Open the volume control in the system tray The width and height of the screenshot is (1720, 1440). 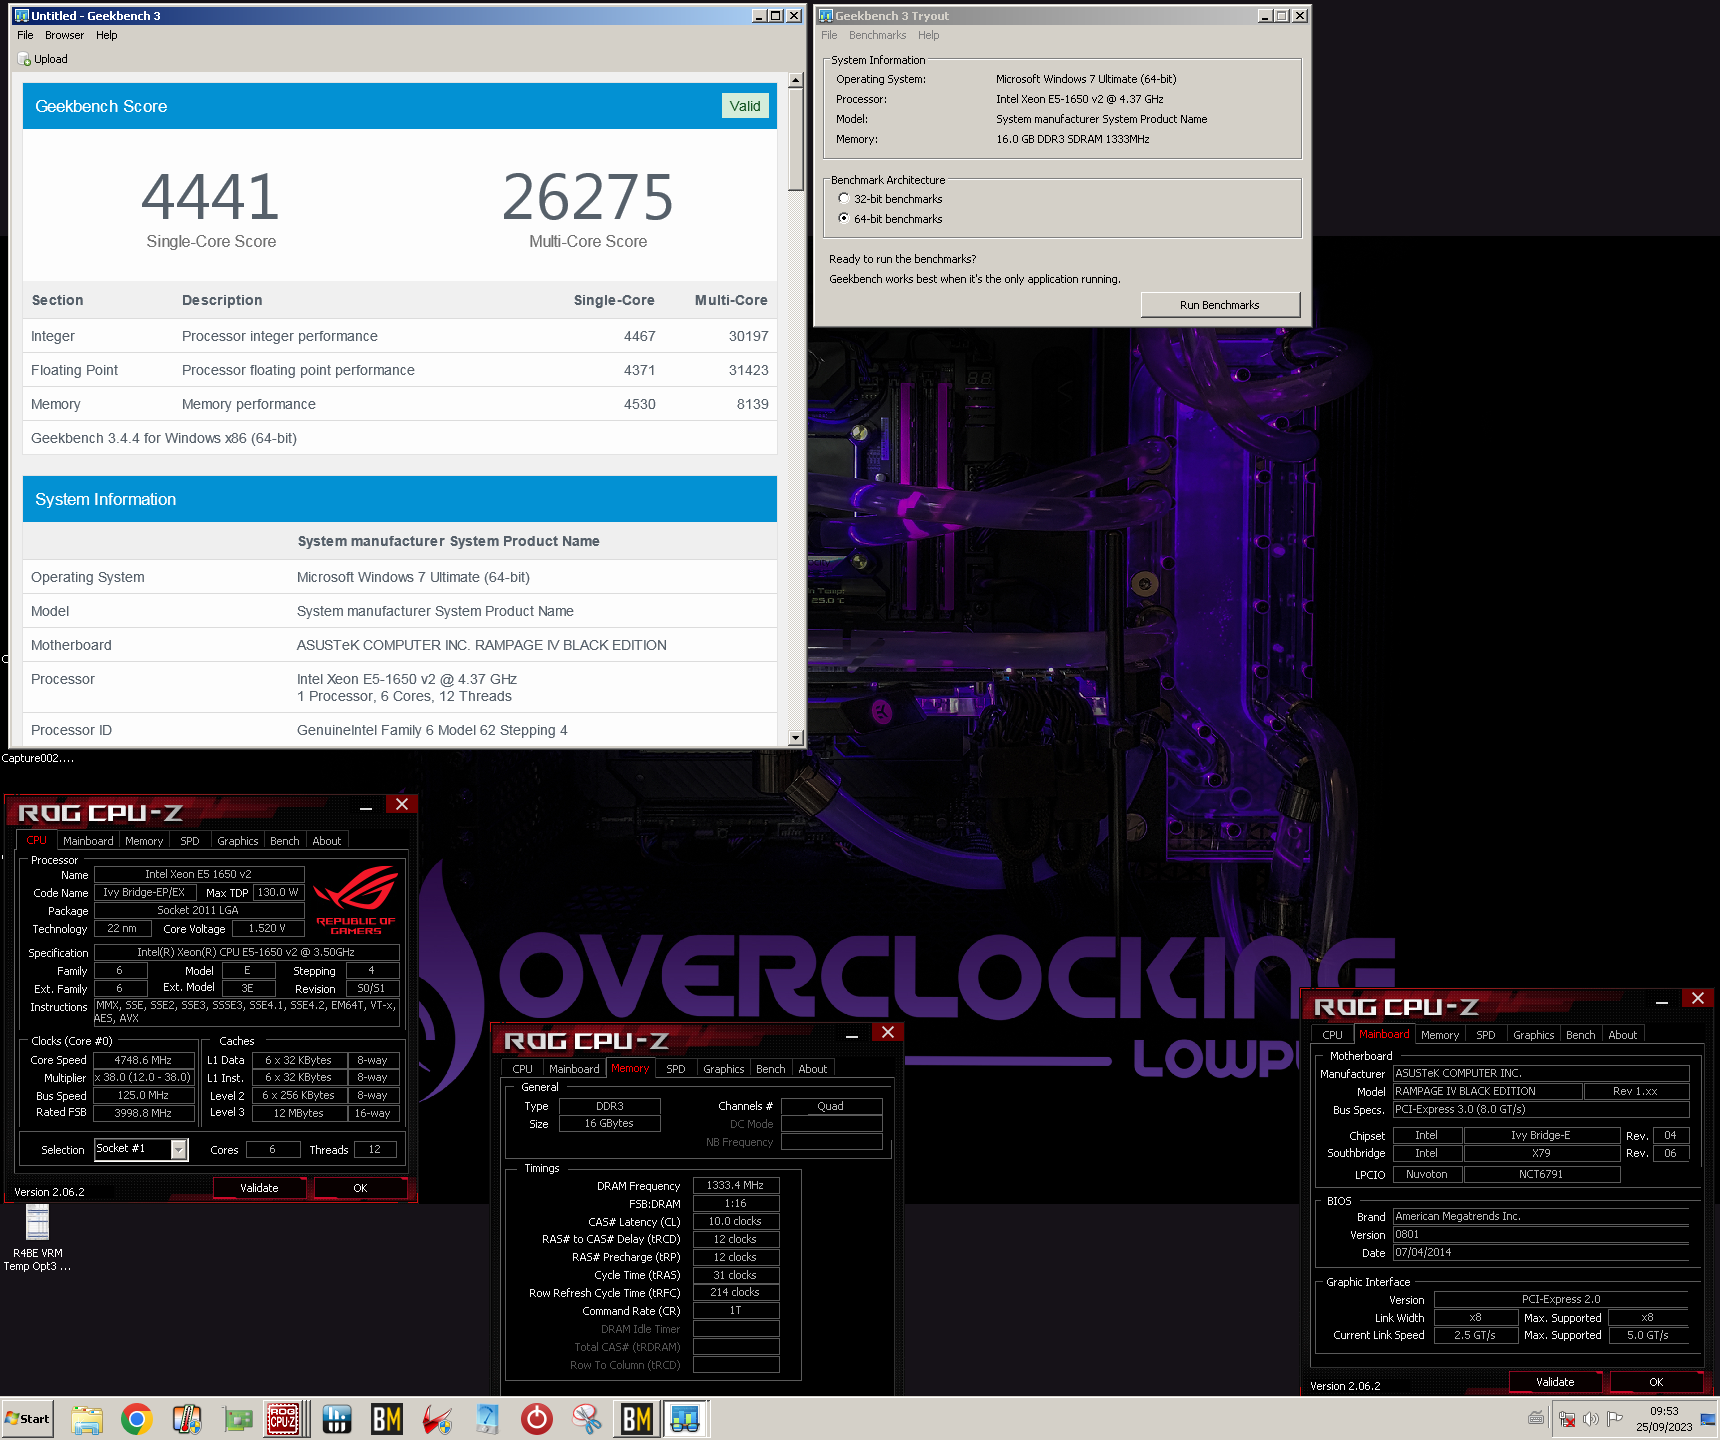coord(1591,1419)
